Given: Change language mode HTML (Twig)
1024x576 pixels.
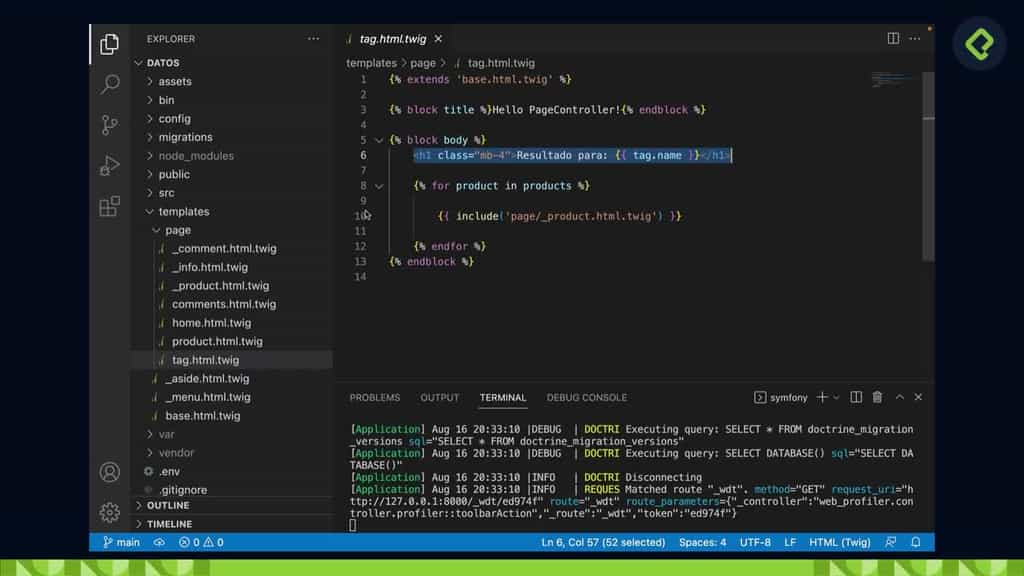Looking at the screenshot, I should click(839, 542).
